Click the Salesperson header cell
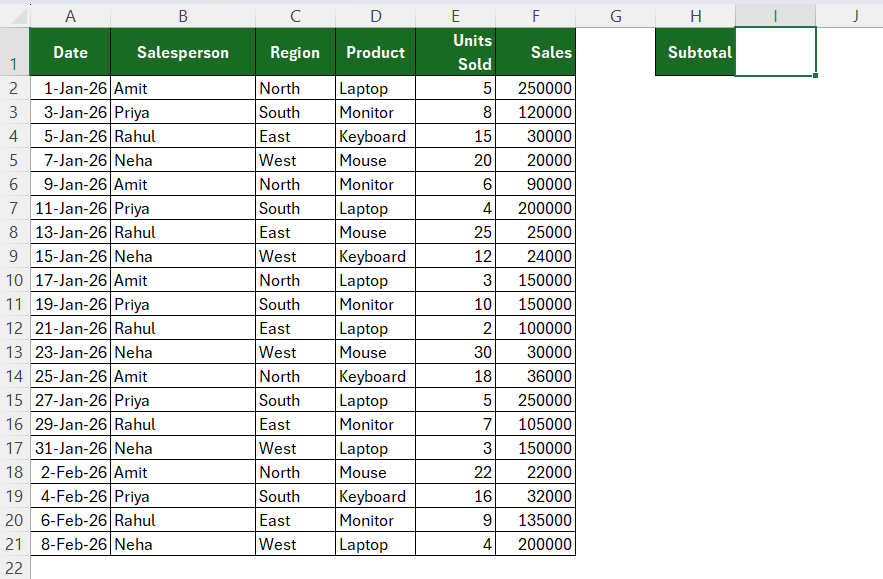 click(183, 51)
